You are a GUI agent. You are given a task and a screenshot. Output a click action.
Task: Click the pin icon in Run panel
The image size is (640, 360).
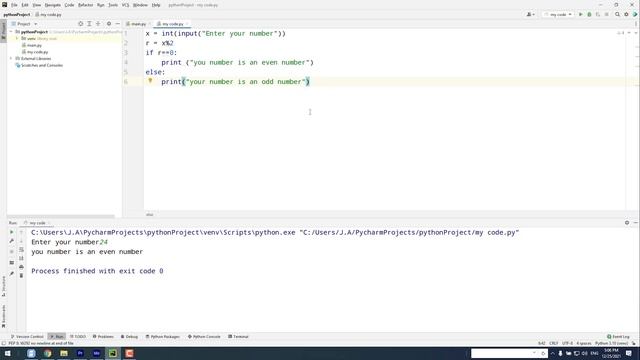[11, 273]
